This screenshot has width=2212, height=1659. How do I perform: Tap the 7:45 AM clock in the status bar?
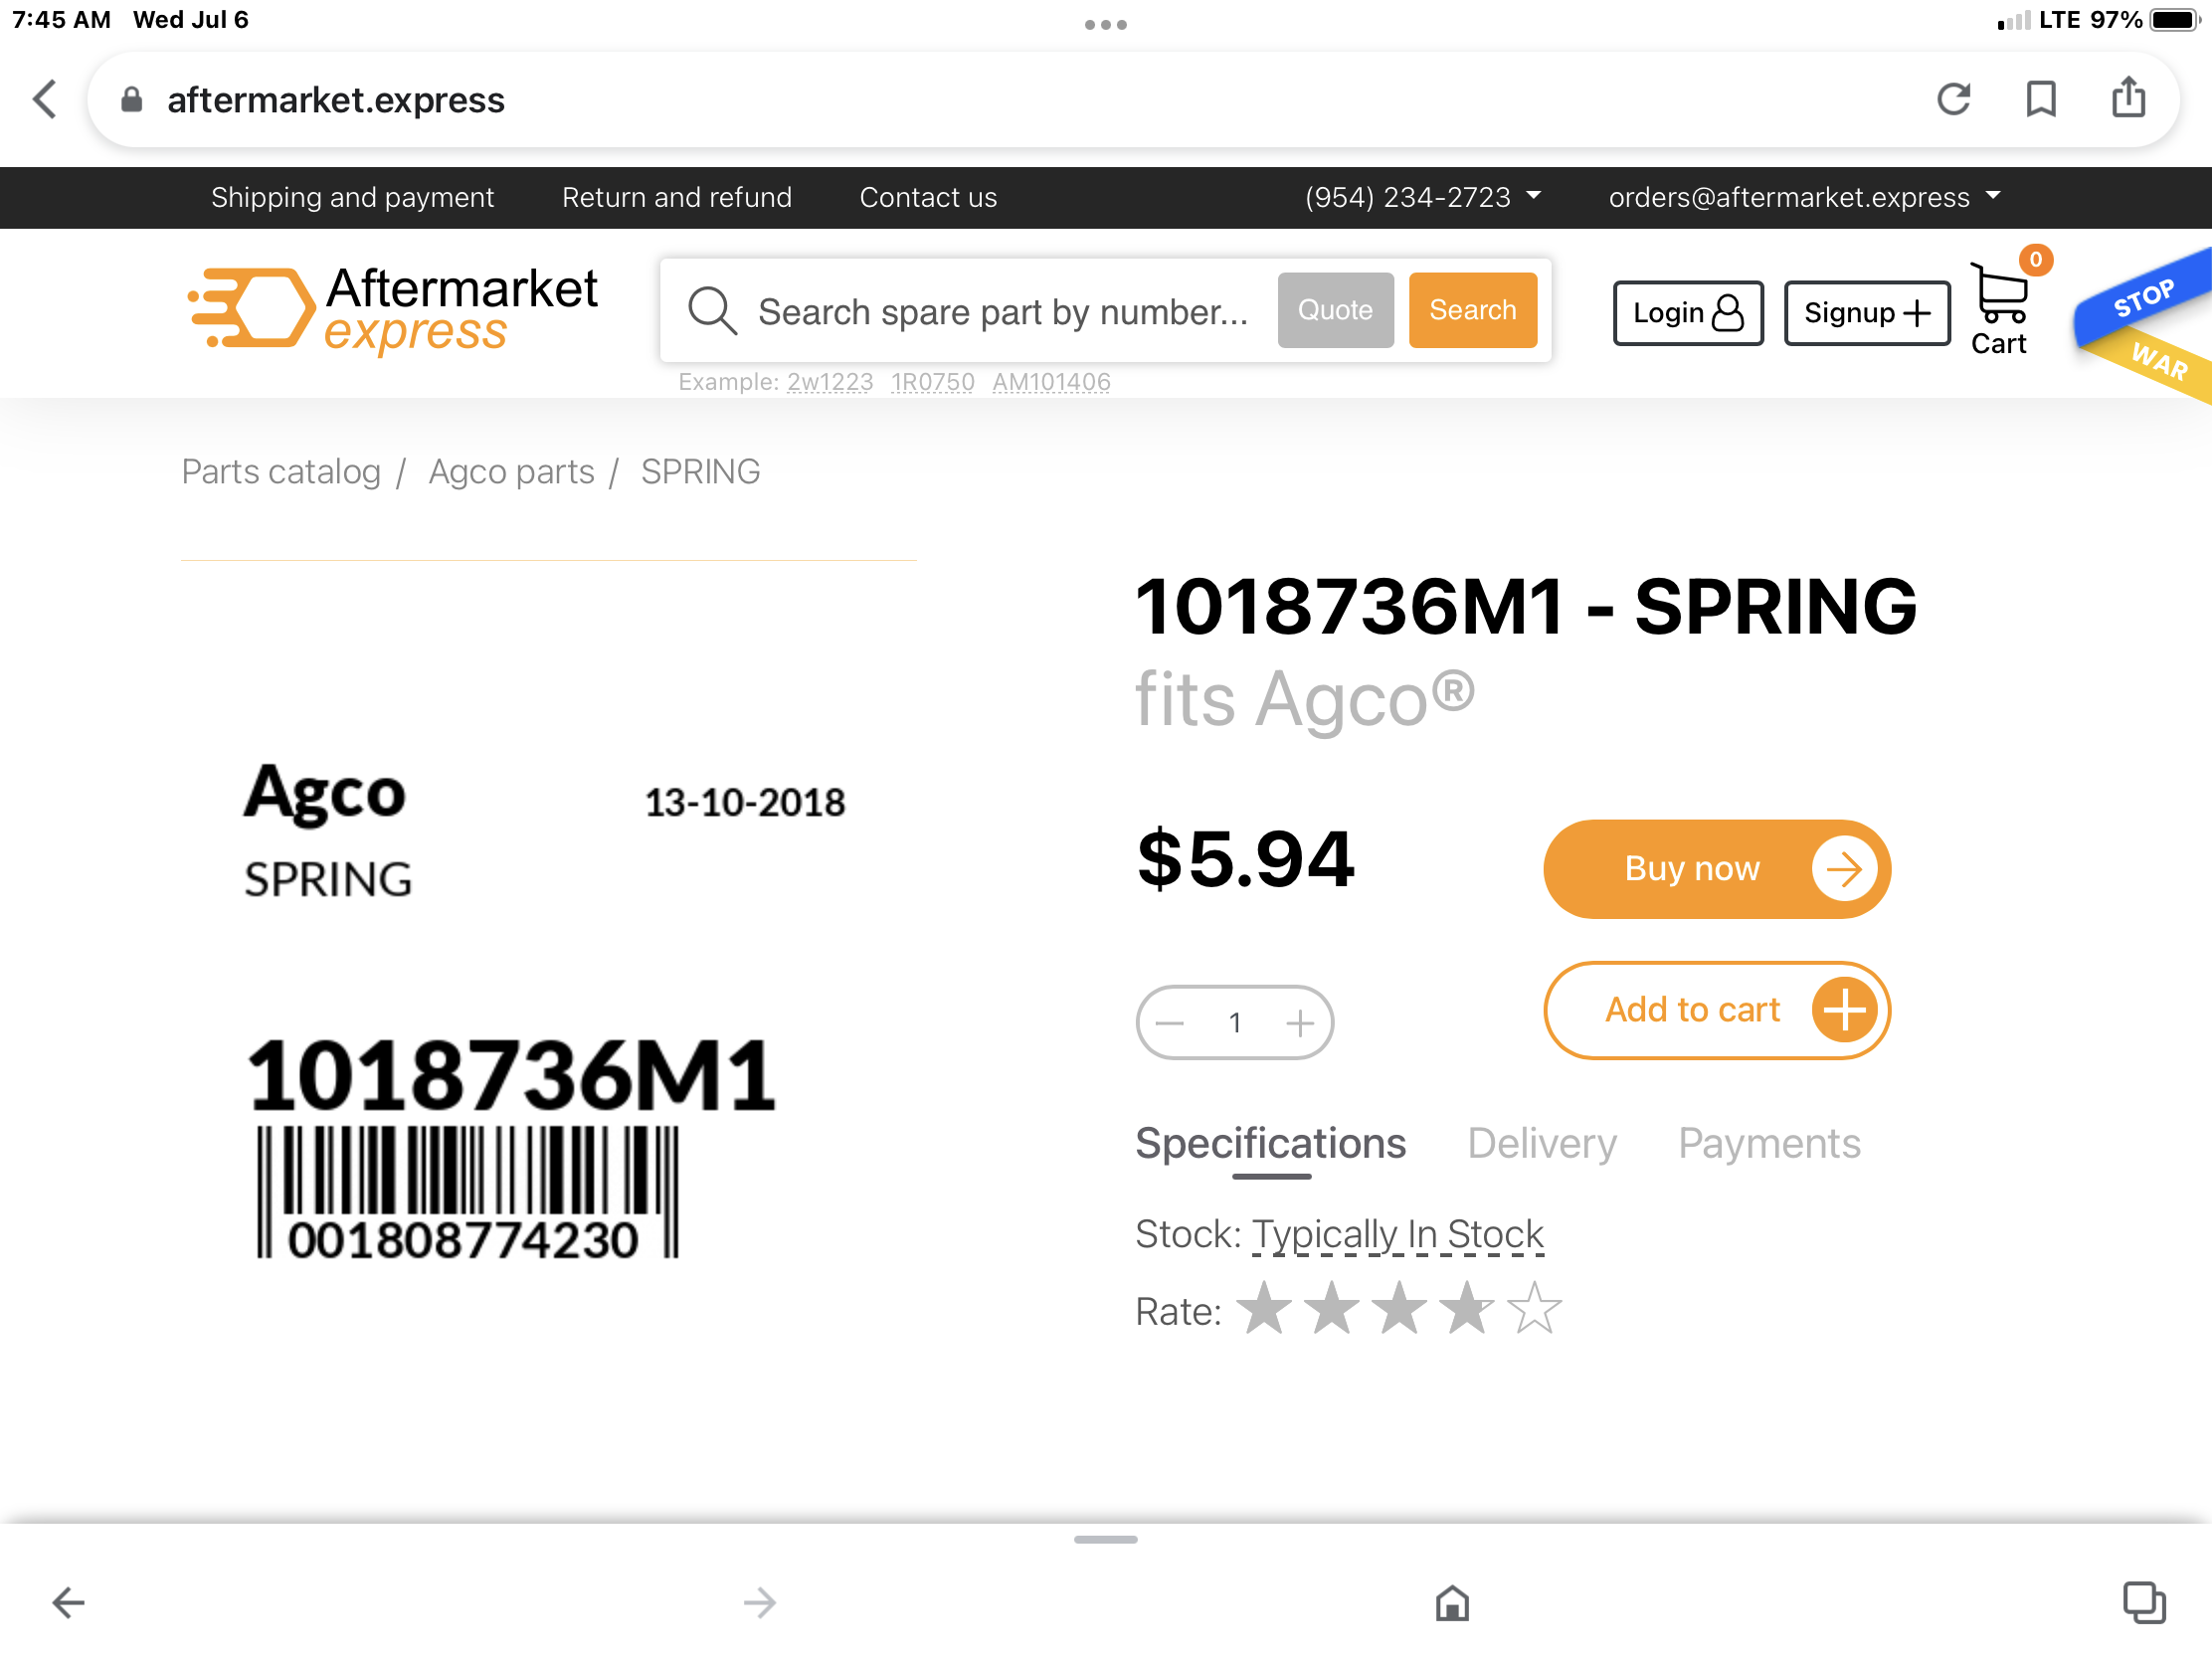coord(62,20)
